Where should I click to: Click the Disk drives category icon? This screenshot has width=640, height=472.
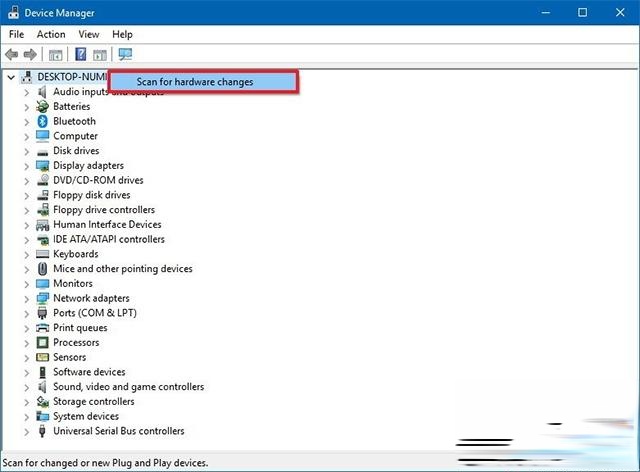click(42, 152)
